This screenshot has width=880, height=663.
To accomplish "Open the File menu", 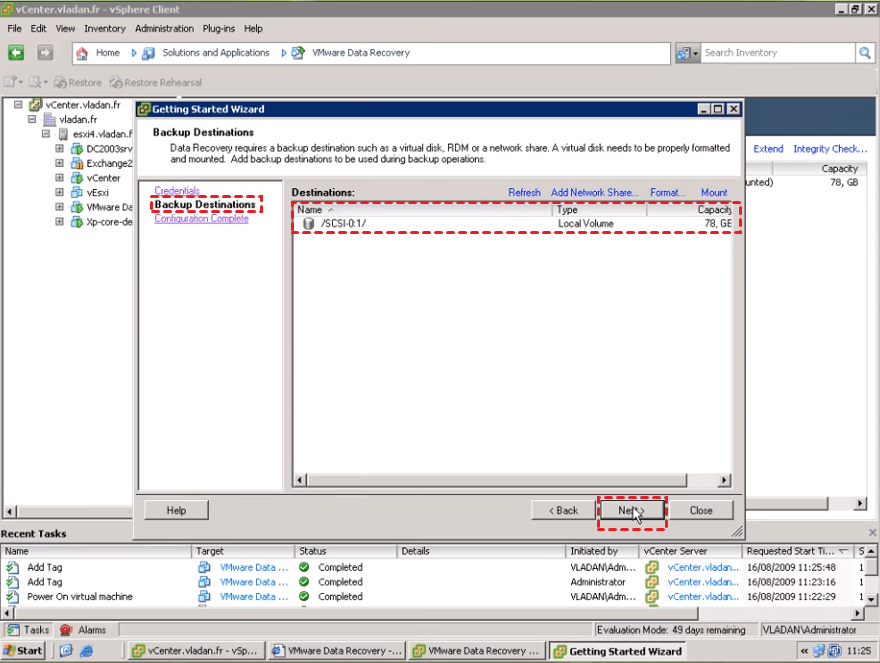I will [x=14, y=29].
